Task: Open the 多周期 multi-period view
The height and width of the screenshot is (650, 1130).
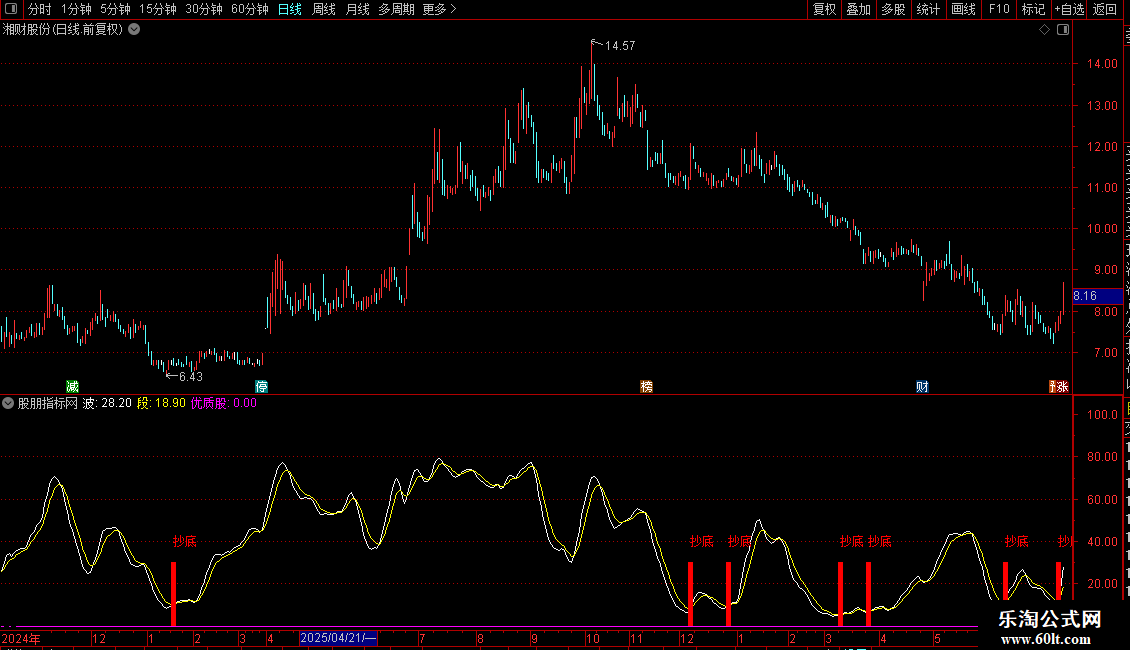Action: [396, 9]
